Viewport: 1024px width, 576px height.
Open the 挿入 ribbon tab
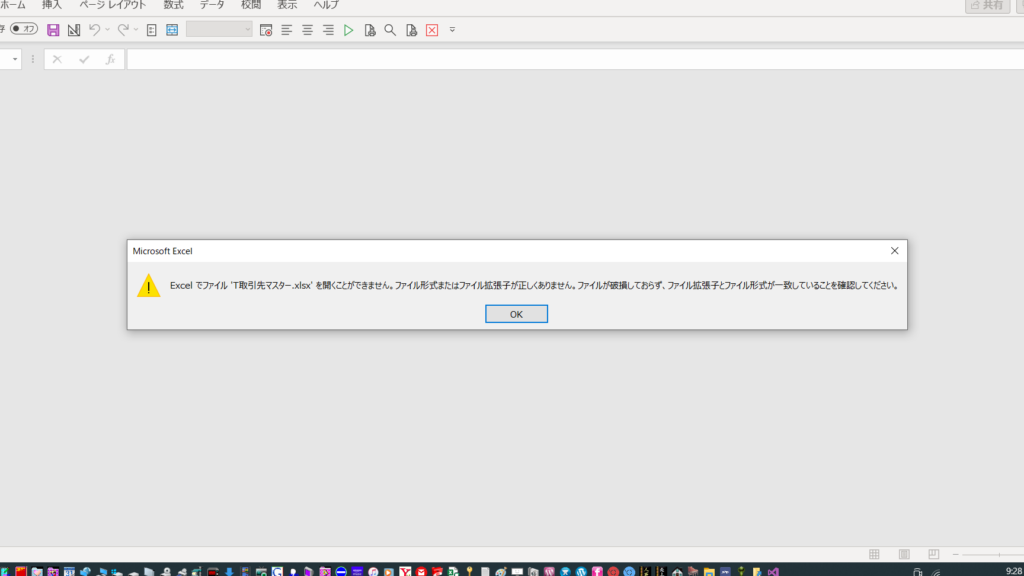point(52,5)
